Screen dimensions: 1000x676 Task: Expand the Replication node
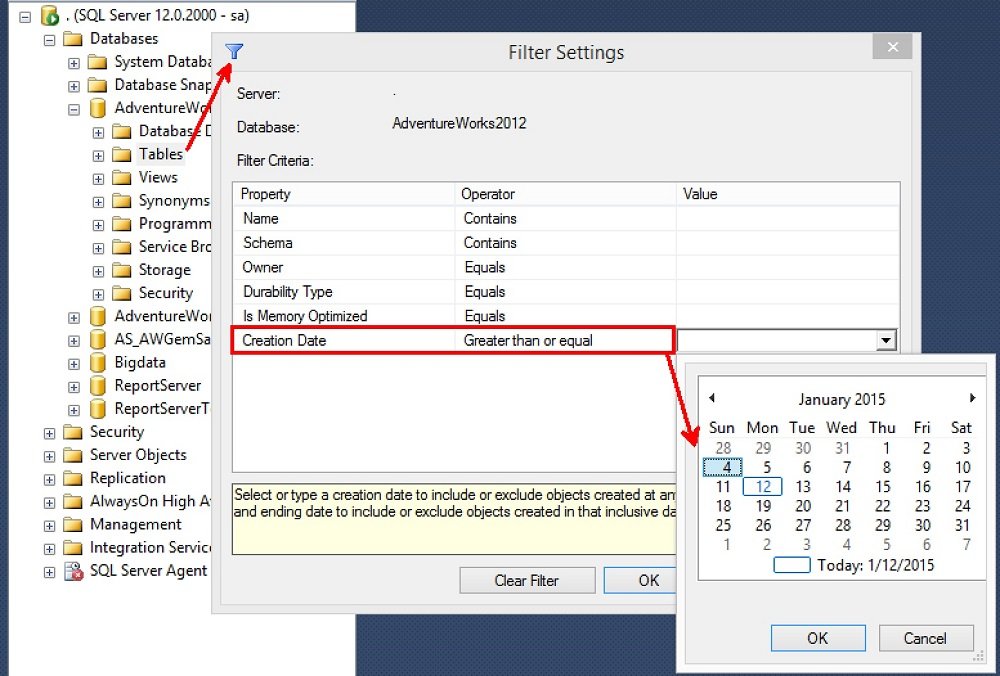(49, 480)
